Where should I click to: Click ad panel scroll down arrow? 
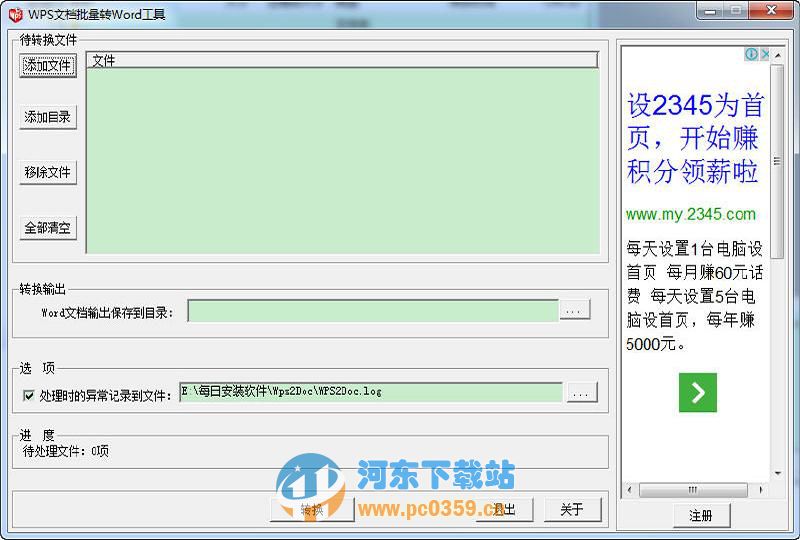coord(778,474)
